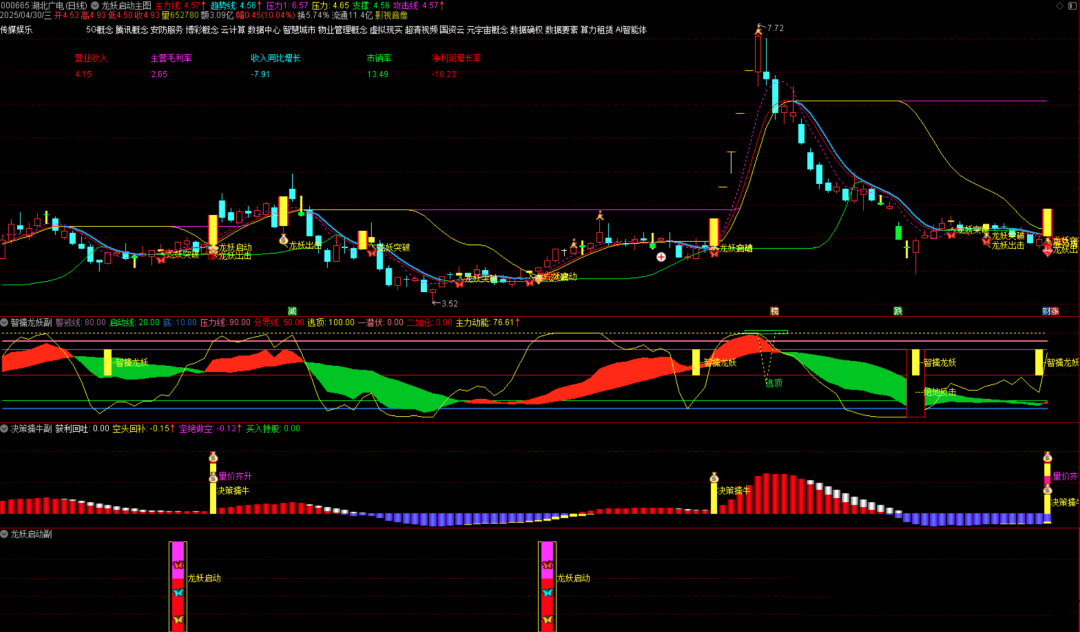
Task: Open settings icon of 智擒龙妖副 panel
Action: pyautogui.click(x=5, y=323)
